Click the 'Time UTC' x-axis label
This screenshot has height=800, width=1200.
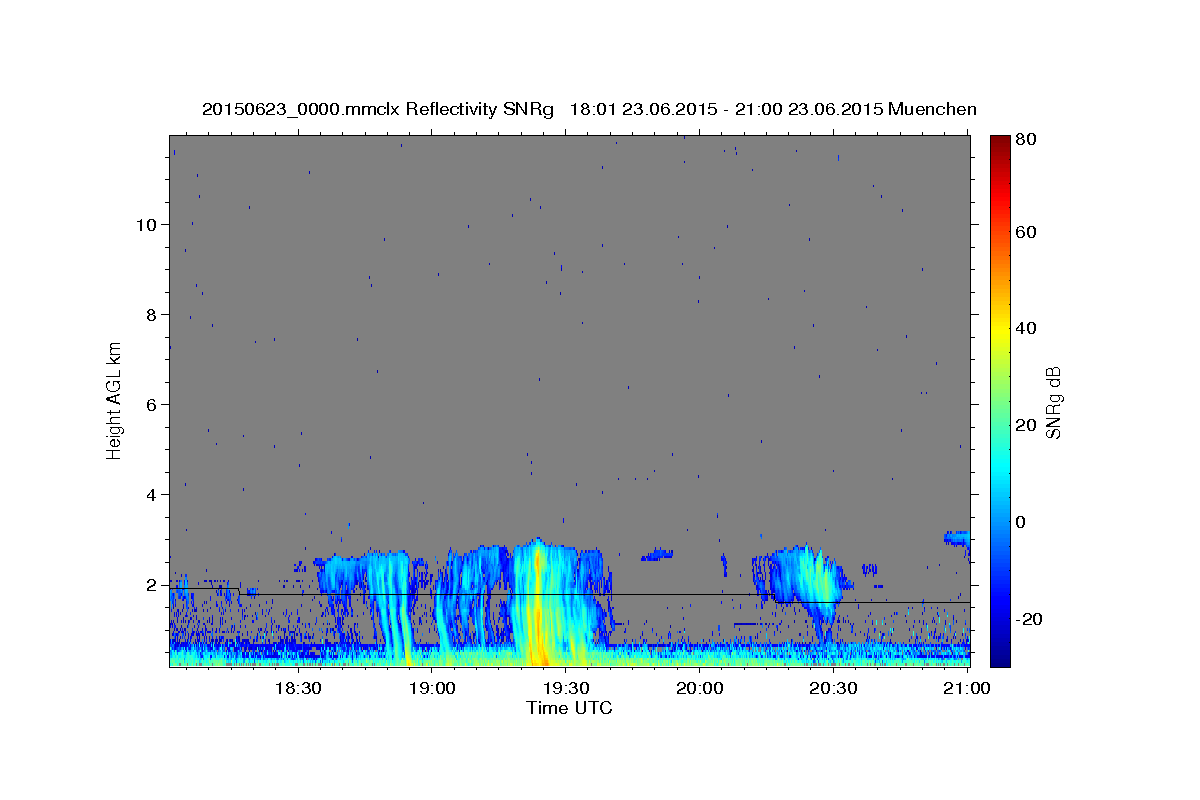[x=569, y=708]
